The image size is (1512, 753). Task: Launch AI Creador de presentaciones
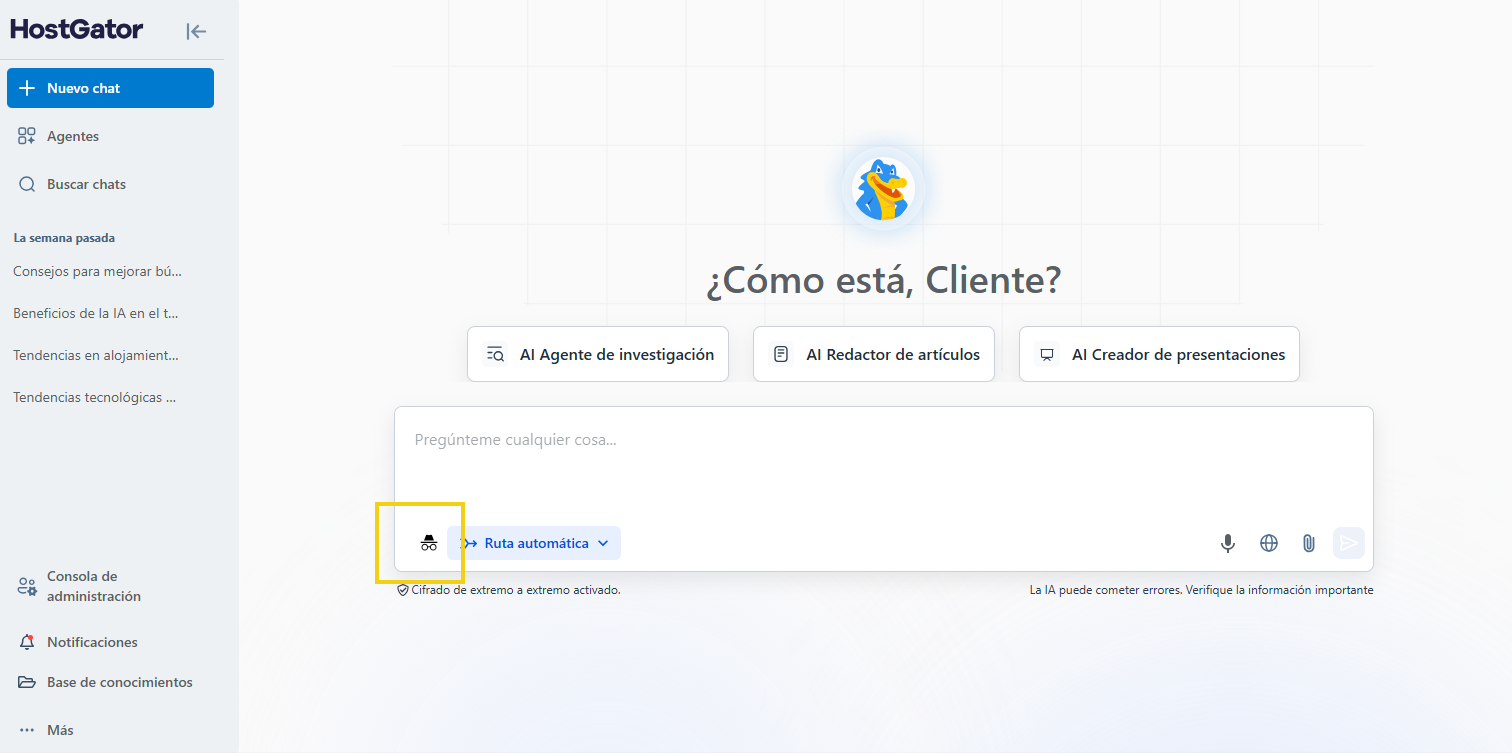click(1159, 354)
